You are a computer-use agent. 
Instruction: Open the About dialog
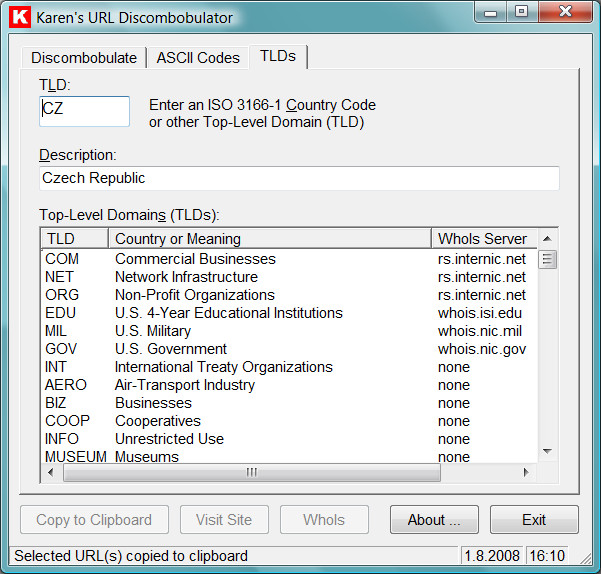pos(434,520)
